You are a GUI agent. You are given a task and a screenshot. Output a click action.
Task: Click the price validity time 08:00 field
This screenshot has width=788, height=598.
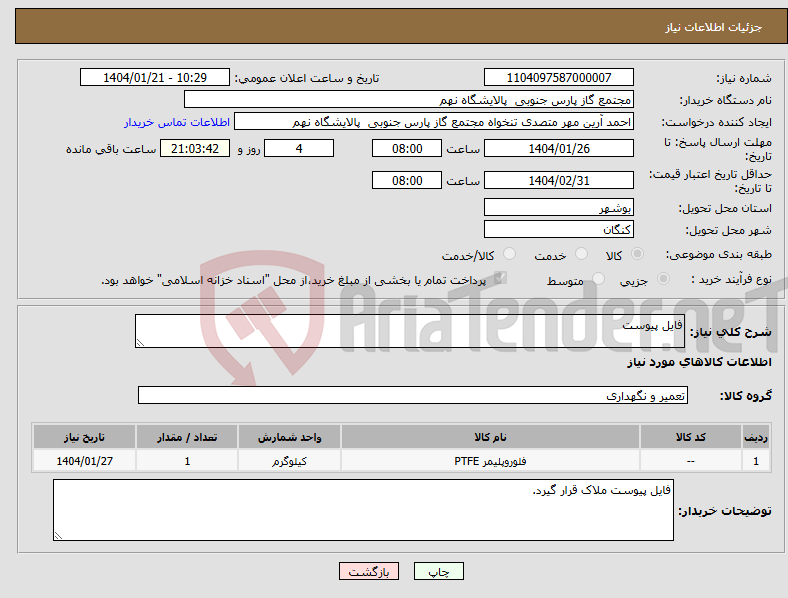pyautogui.click(x=407, y=180)
